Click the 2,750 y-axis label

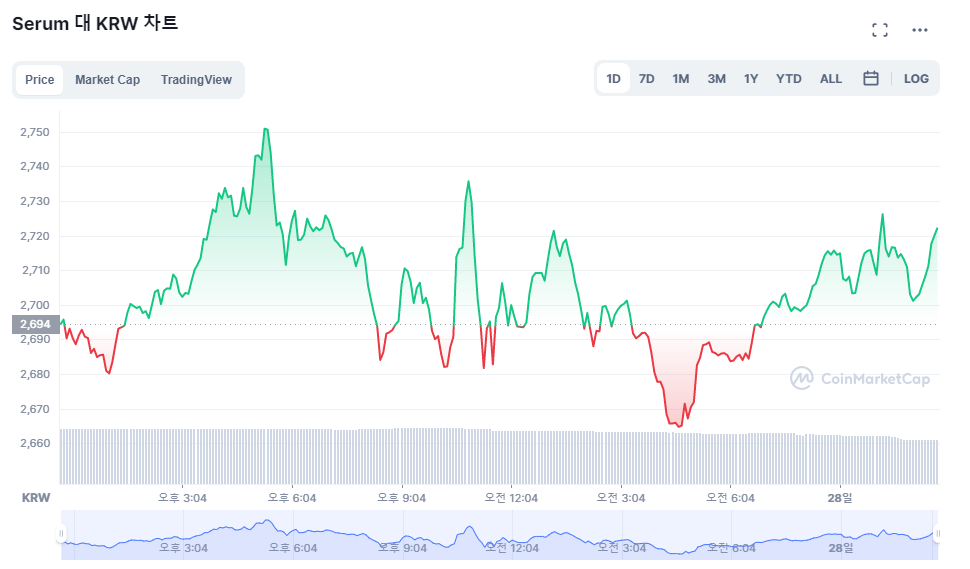point(35,132)
